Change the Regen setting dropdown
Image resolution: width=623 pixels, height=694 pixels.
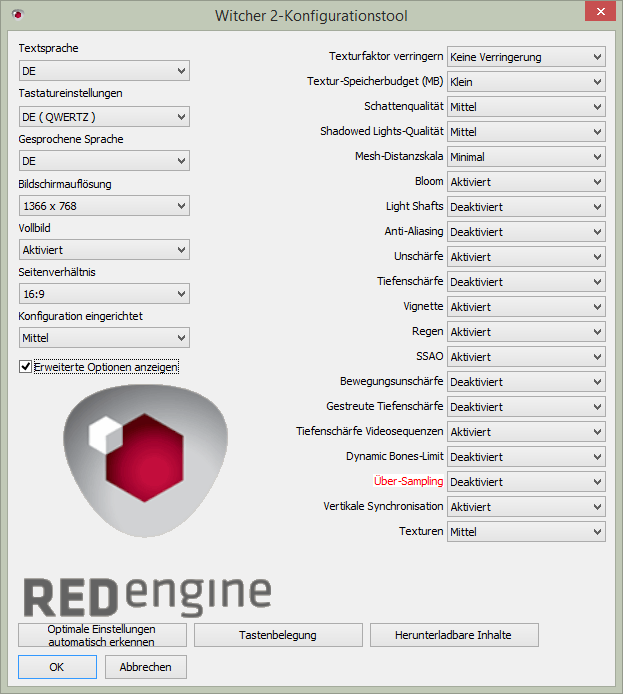[526, 332]
